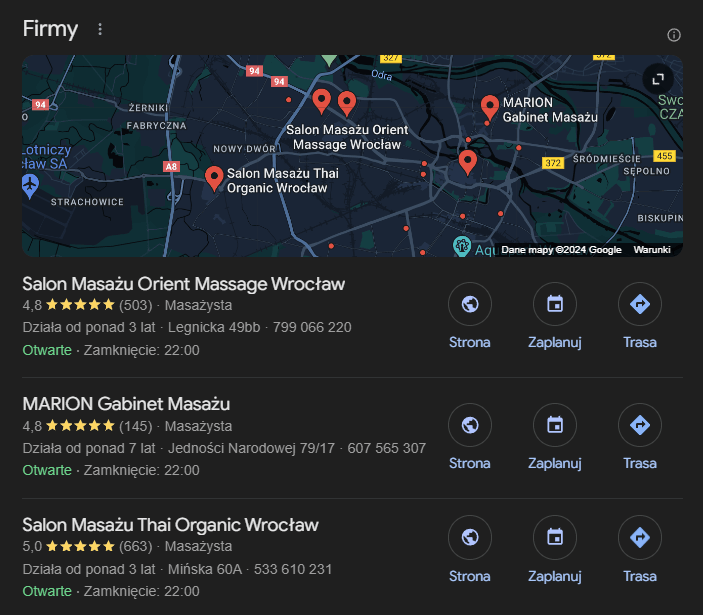The height and width of the screenshot is (615, 703).
Task: Click the info icon beside the Firmy header
Action: [x=673, y=35]
